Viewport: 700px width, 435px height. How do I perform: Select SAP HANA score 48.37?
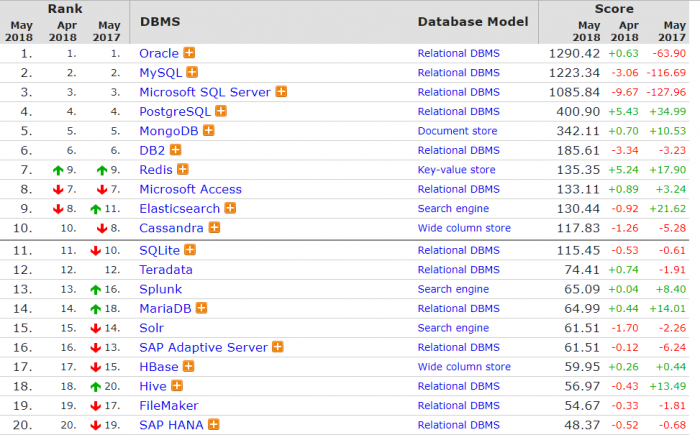[x=582, y=425]
